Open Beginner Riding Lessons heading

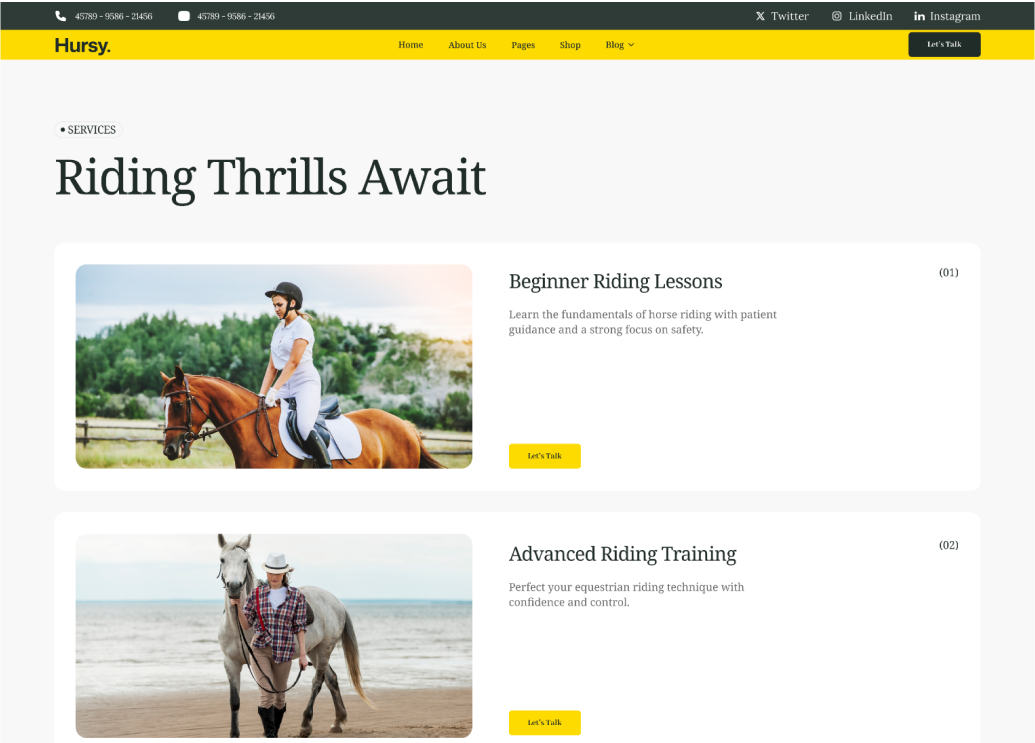click(x=615, y=282)
